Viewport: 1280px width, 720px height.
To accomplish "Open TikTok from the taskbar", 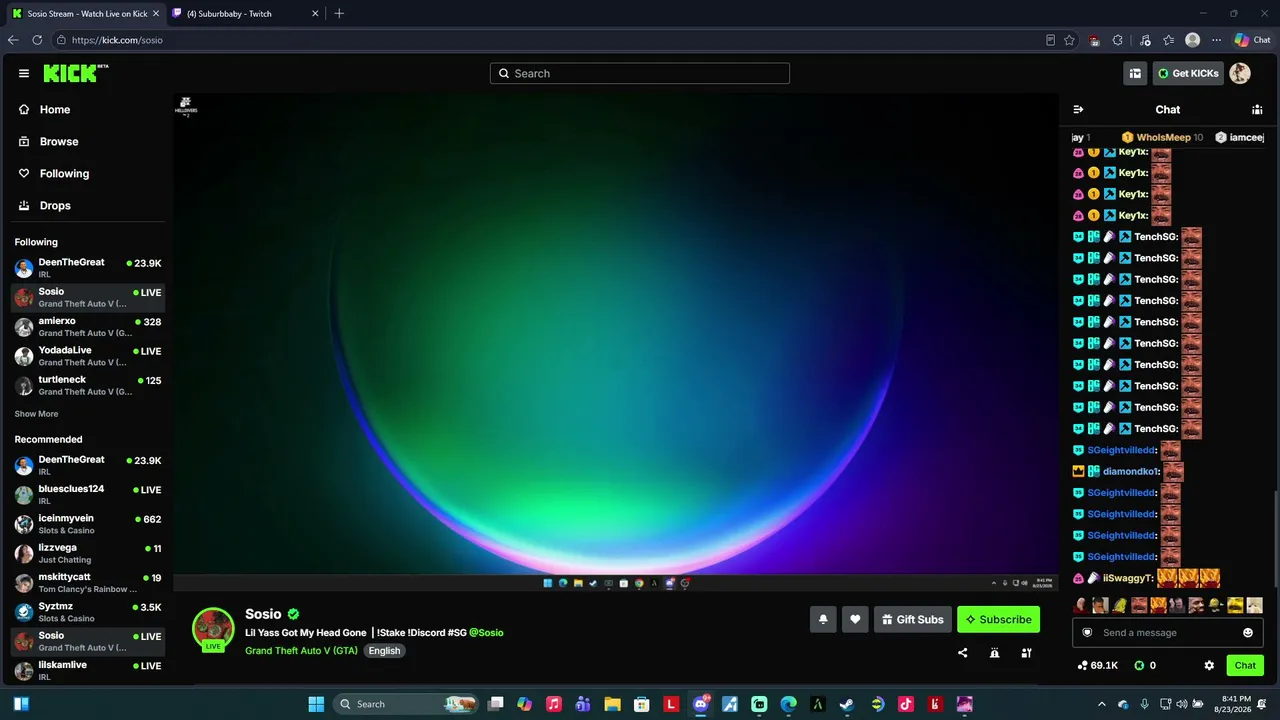I will (905, 704).
